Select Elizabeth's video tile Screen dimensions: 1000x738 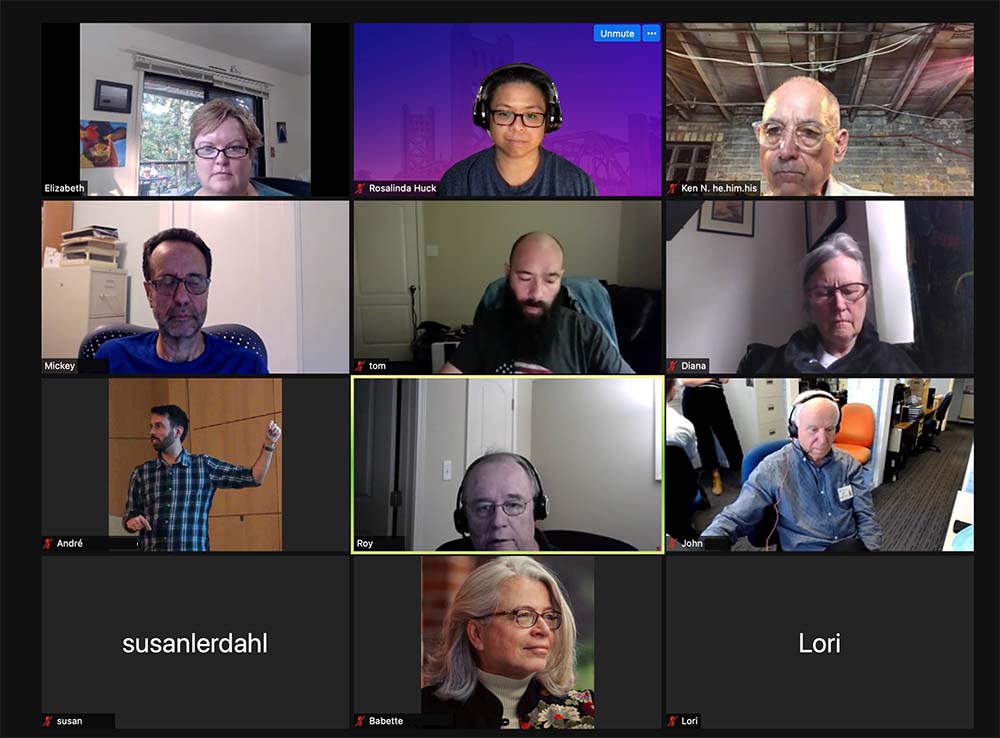coord(195,110)
